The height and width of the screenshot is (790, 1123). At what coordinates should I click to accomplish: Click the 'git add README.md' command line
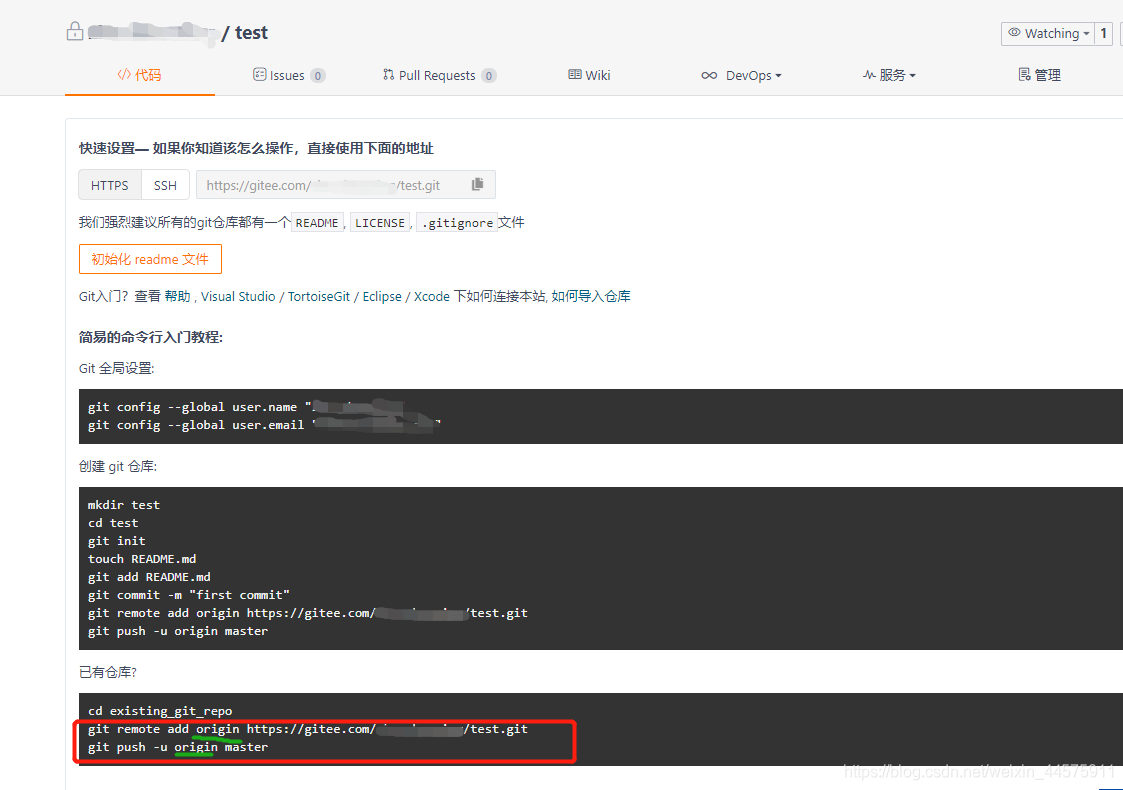149,577
